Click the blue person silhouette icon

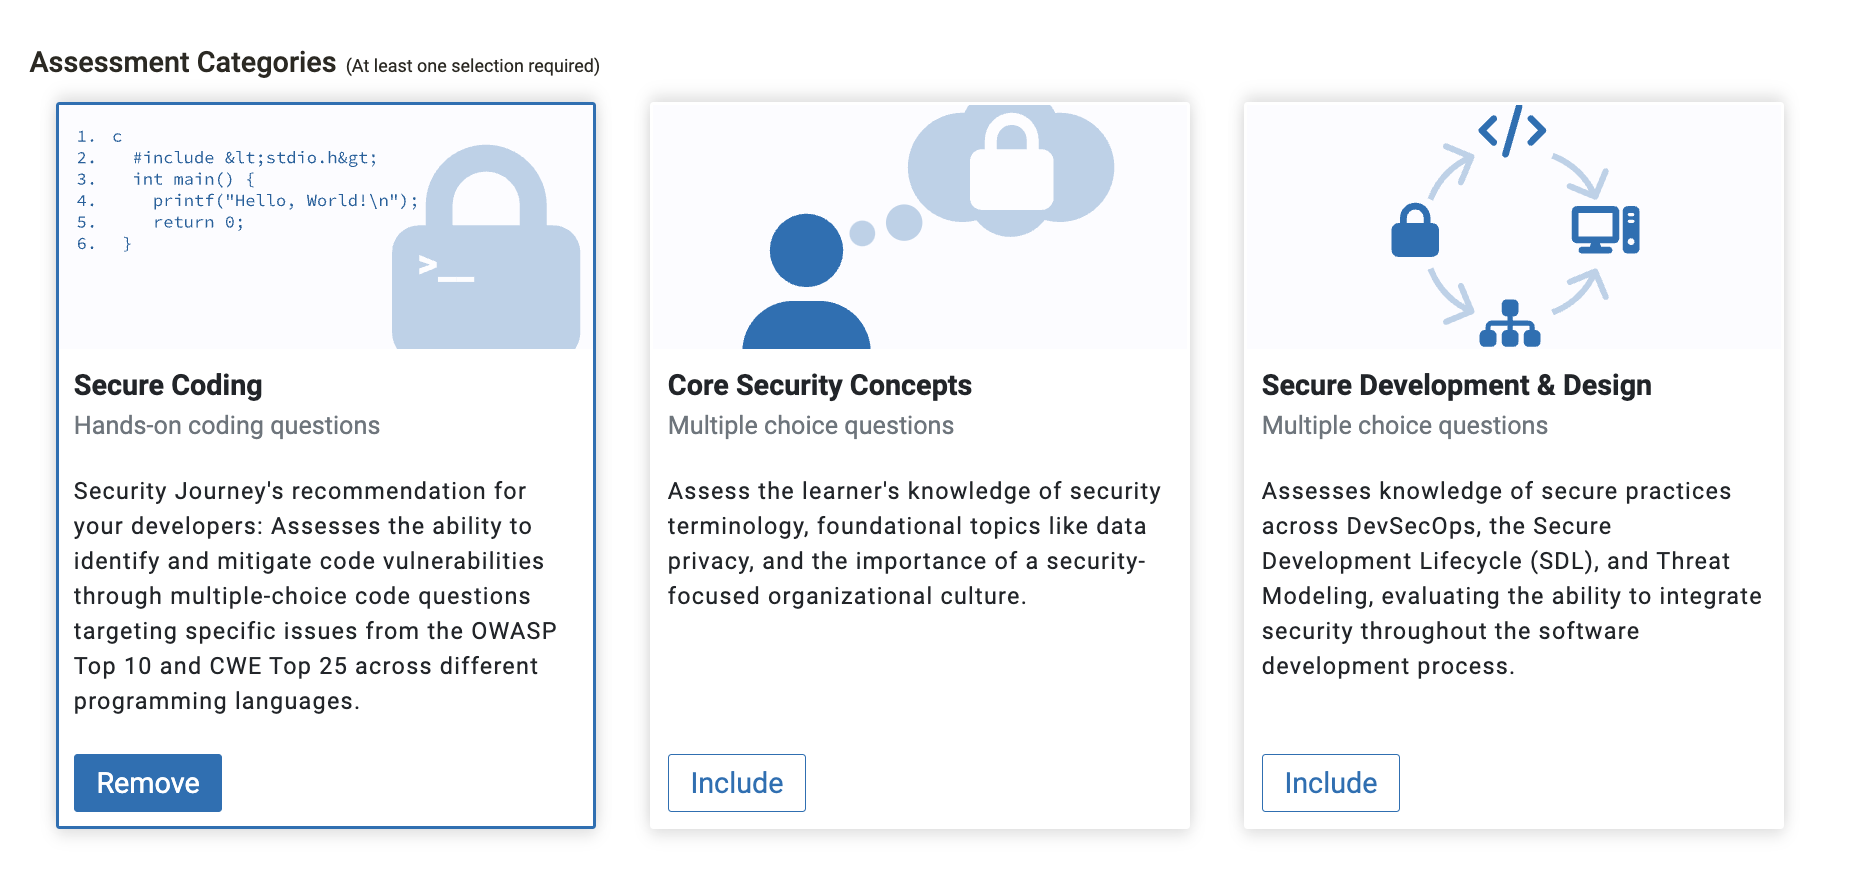pos(806,281)
